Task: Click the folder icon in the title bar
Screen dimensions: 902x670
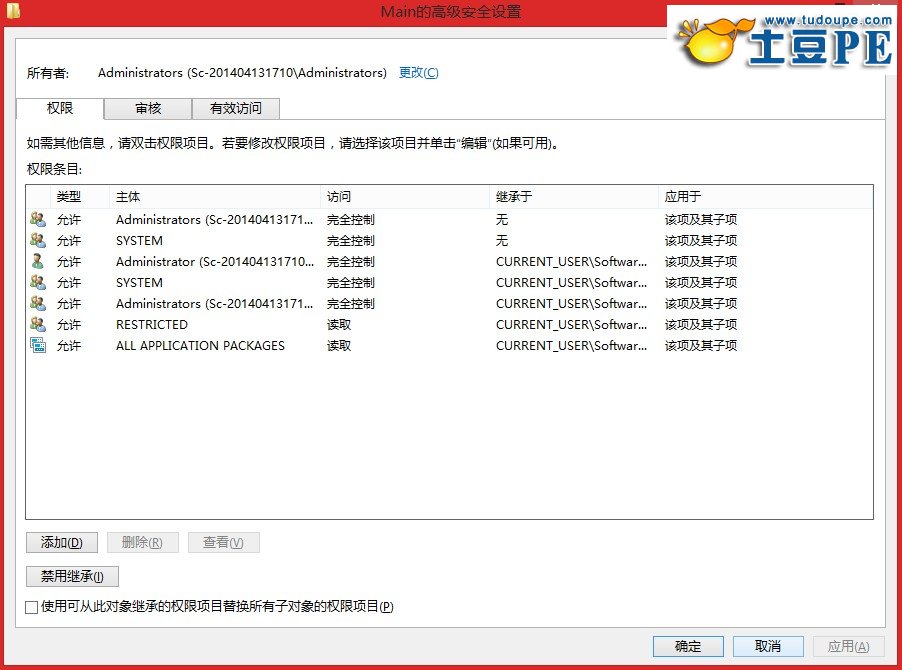Action: pyautogui.click(x=11, y=12)
